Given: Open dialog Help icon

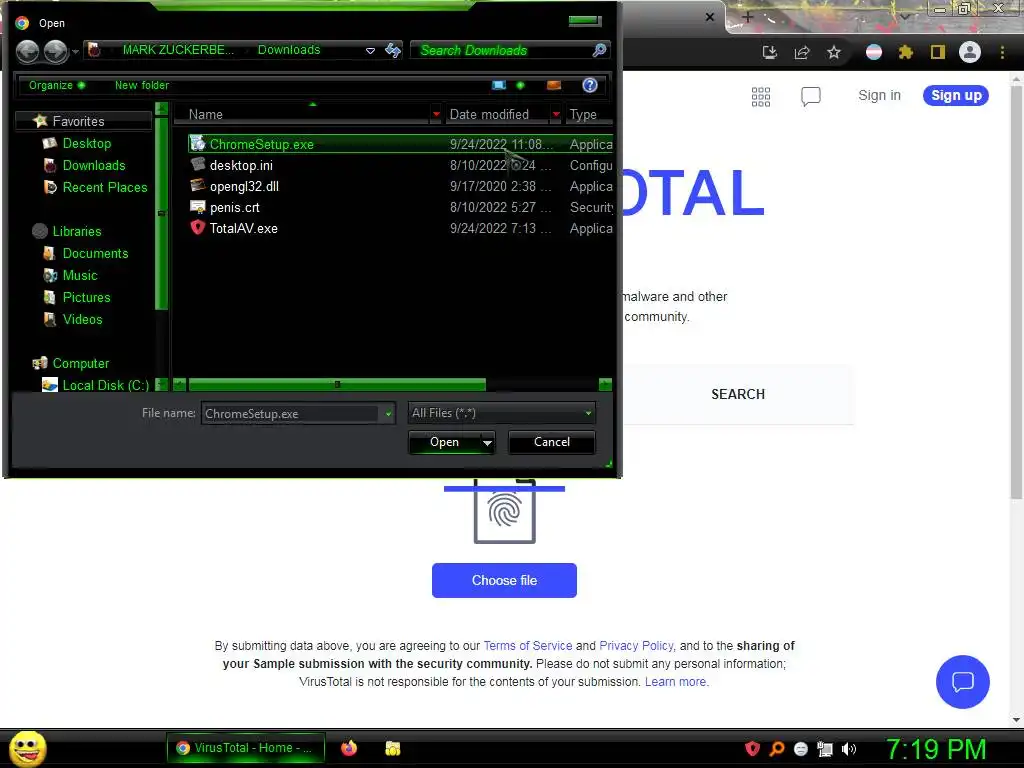Looking at the screenshot, I should (x=590, y=85).
